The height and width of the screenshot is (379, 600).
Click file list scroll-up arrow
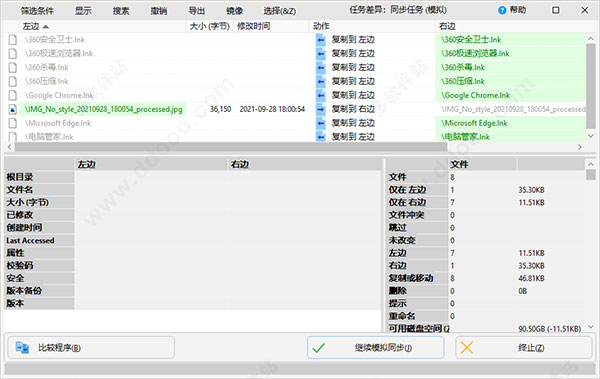591,38
